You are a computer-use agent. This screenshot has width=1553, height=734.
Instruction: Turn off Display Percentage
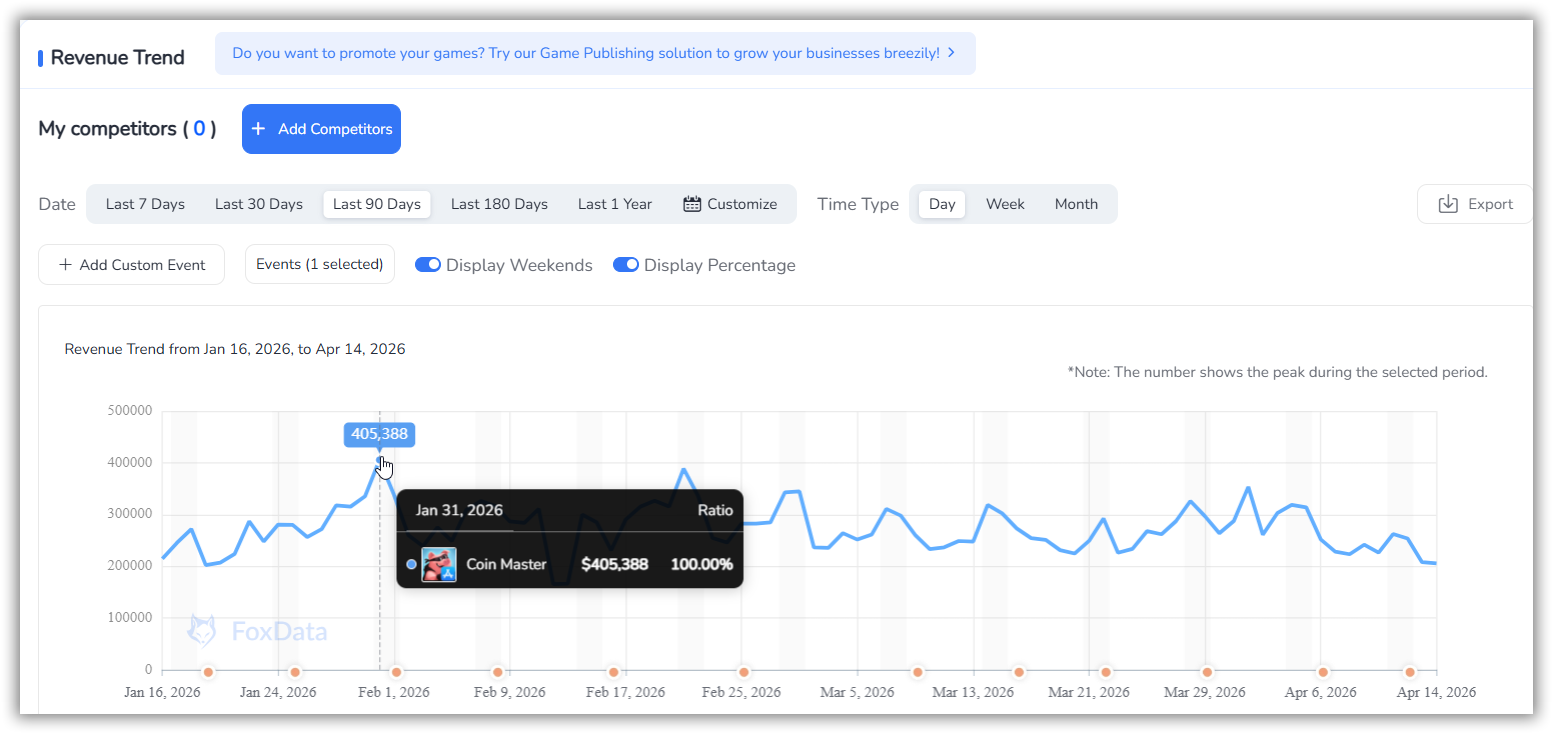pos(626,264)
